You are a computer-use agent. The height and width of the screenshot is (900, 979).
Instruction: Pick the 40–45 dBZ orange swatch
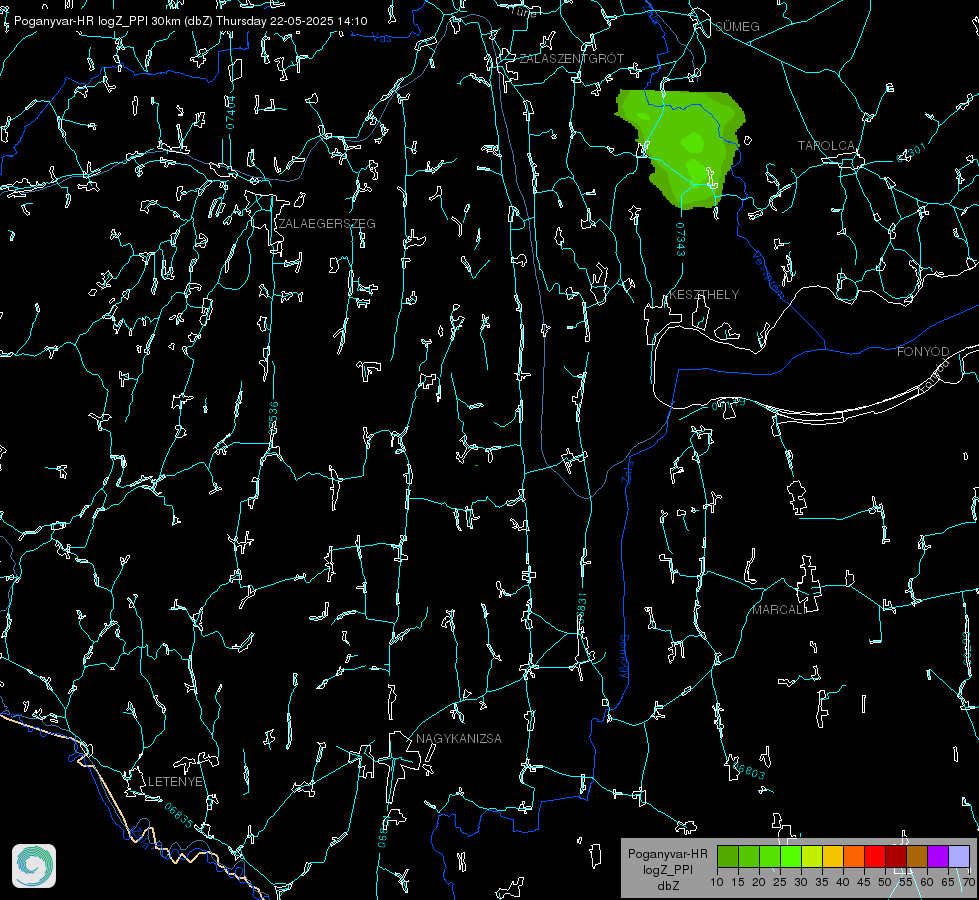pyautogui.click(x=854, y=856)
